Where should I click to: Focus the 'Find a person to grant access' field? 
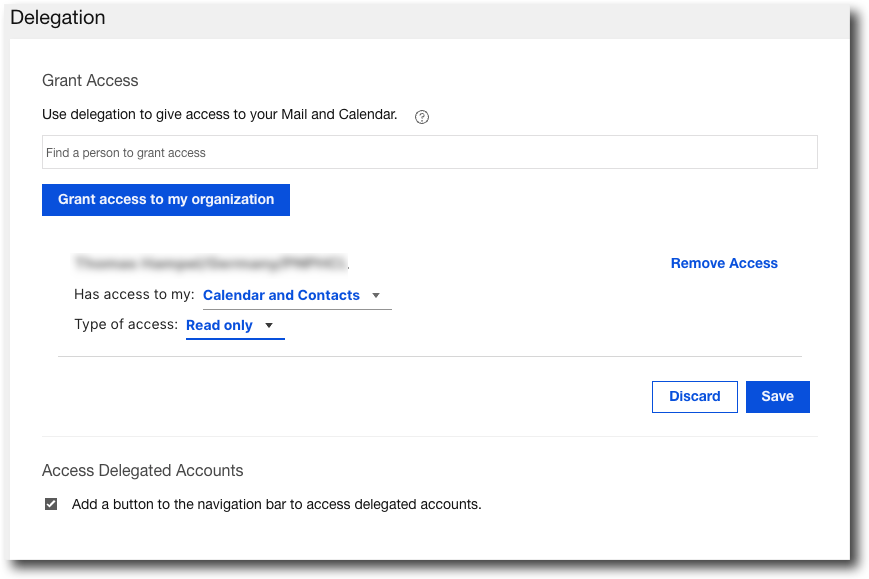point(429,153)
